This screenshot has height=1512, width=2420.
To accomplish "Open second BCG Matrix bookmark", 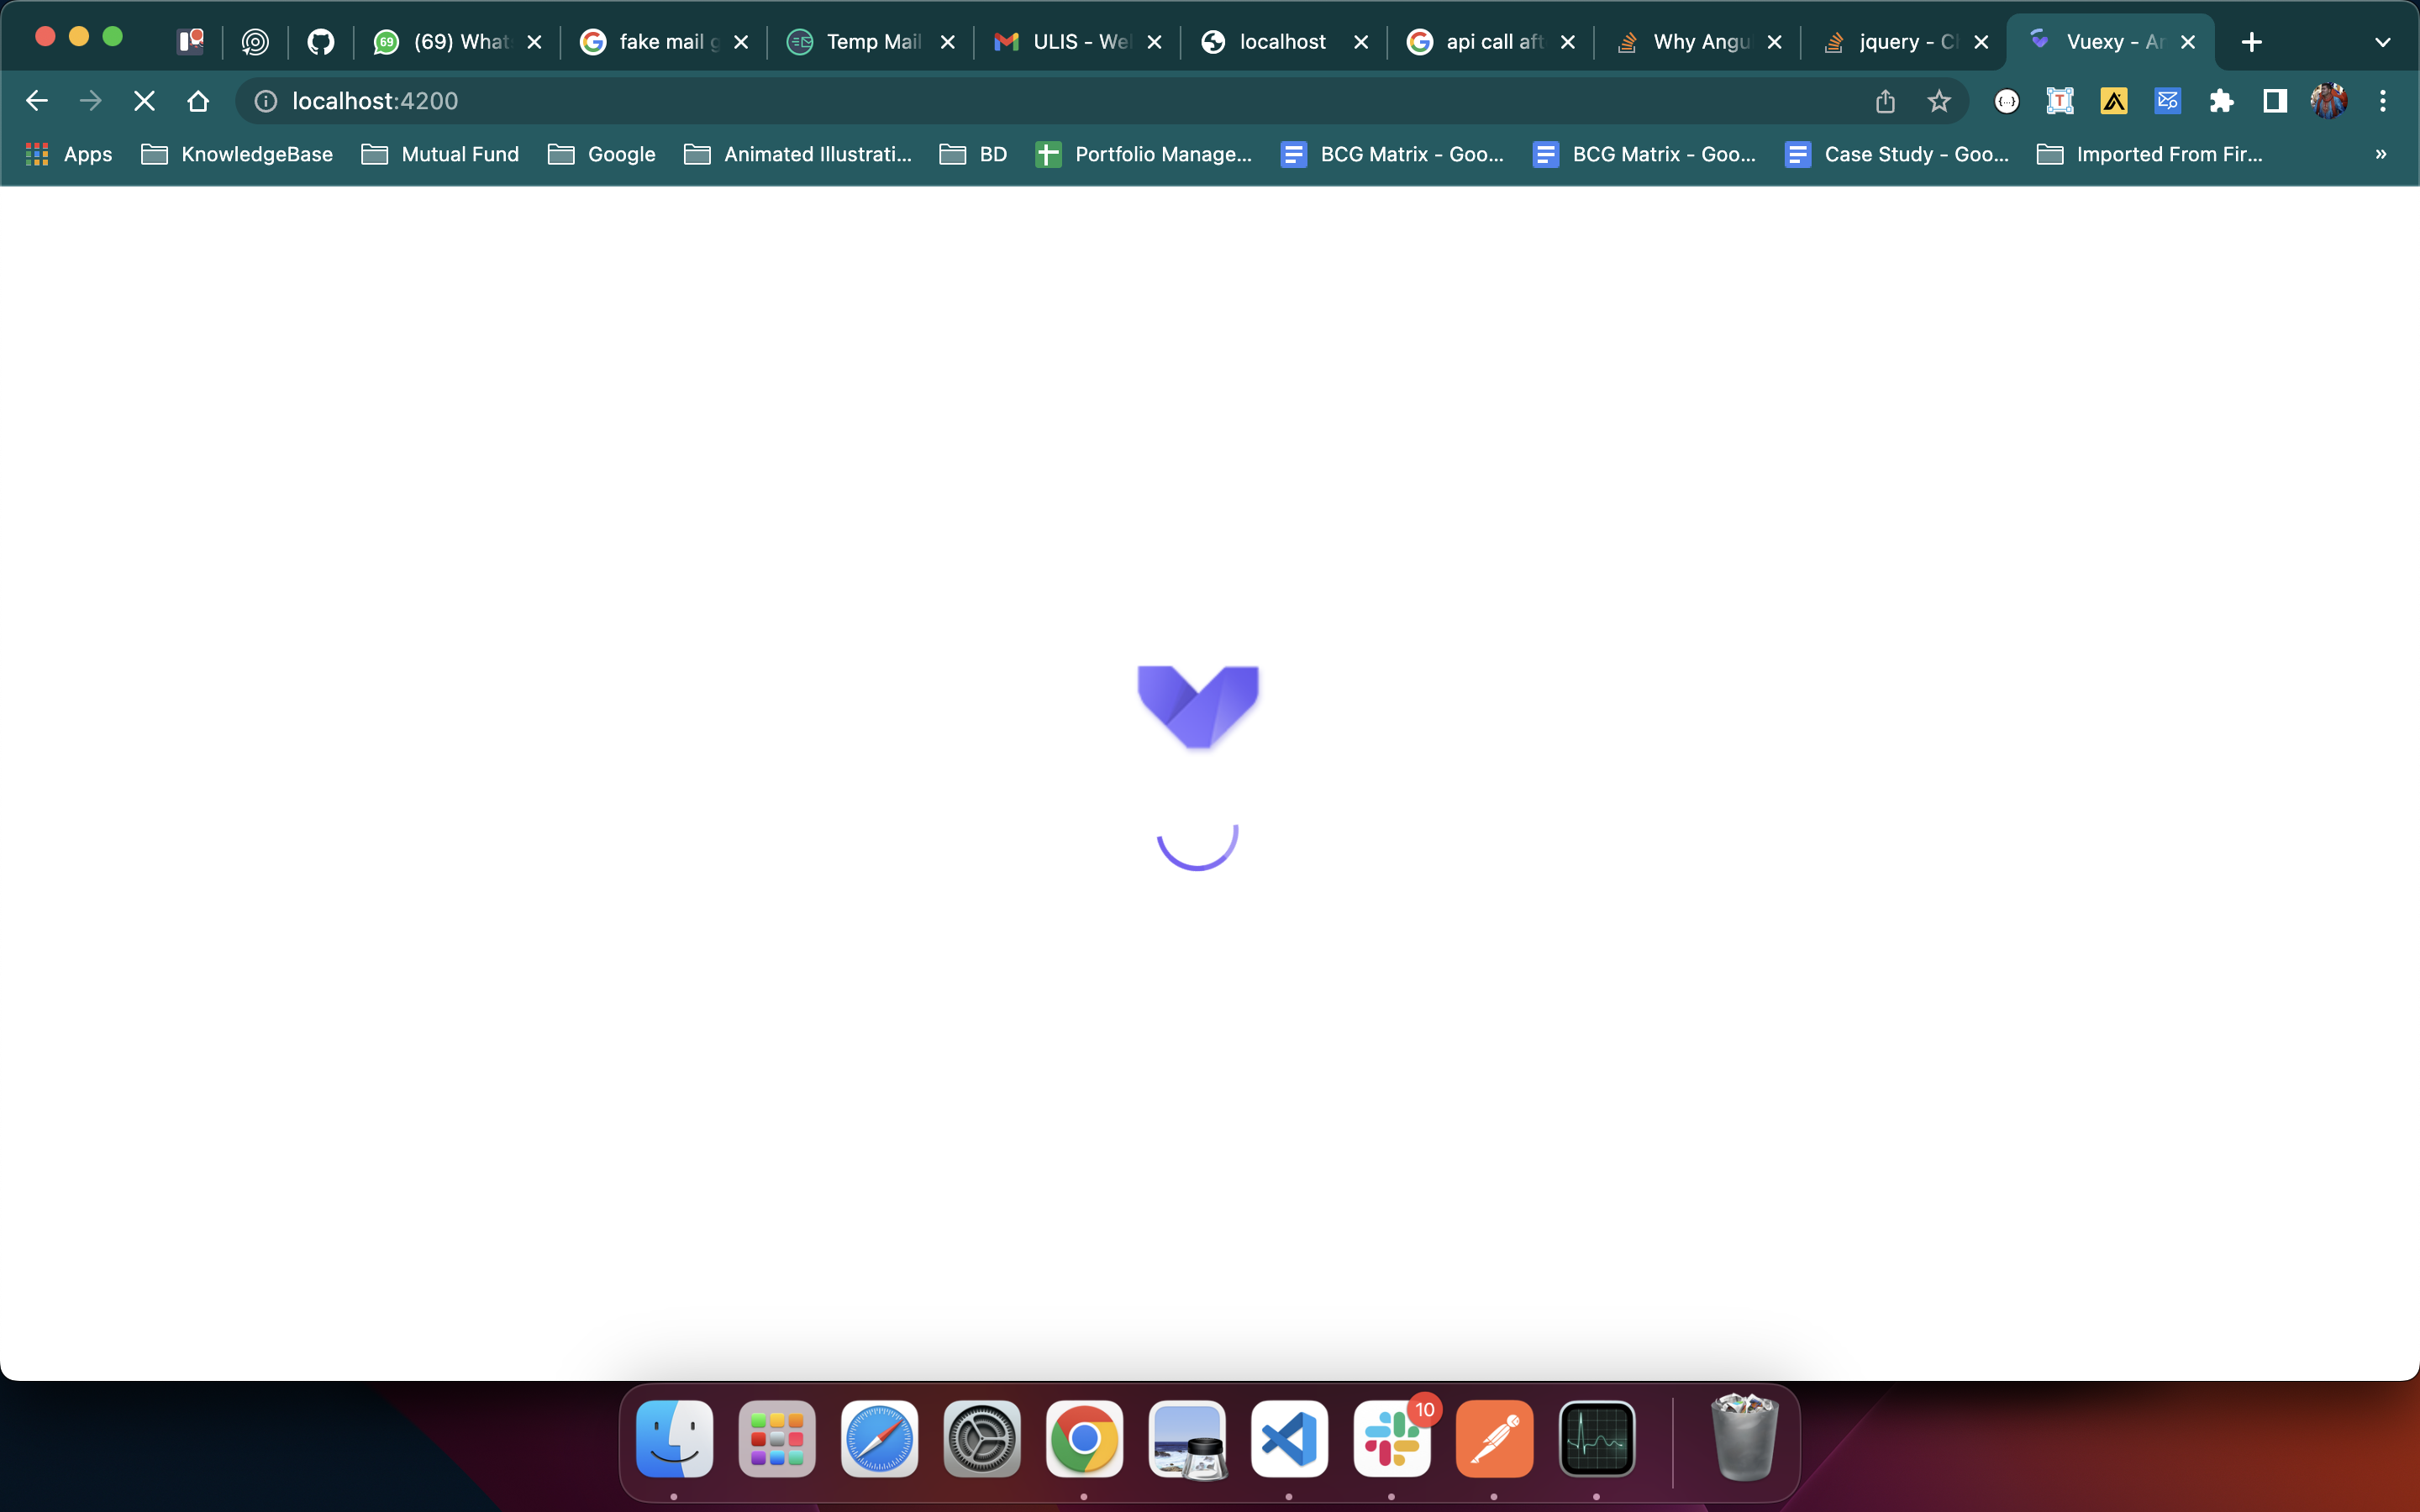I will point(1645,154).
